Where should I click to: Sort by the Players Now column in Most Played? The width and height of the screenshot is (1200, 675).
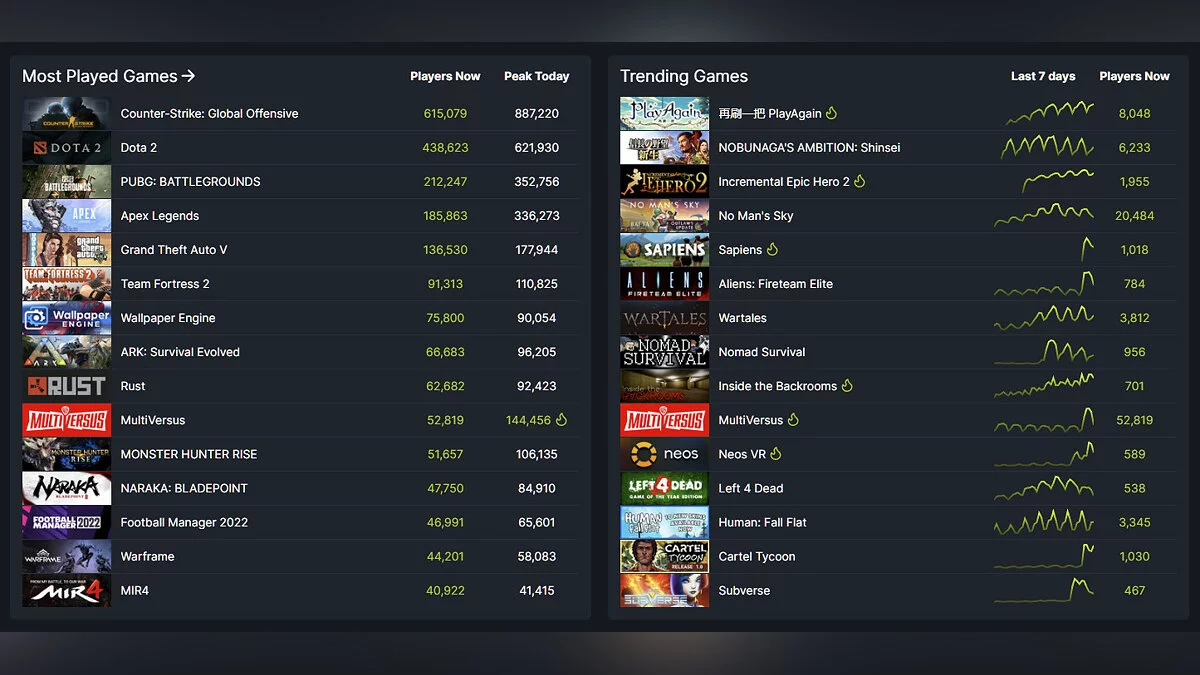coord(445,76)
